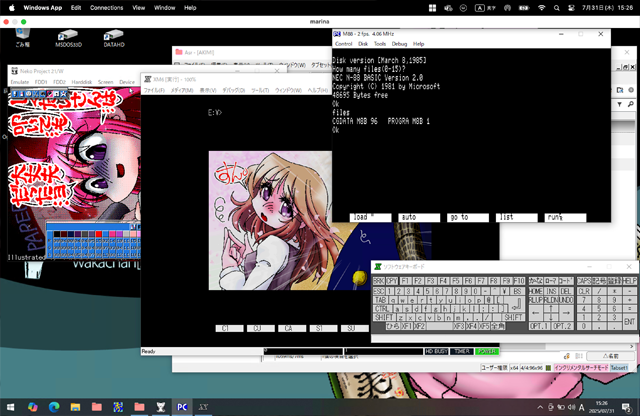Image resolution: width=640 pixels, height=416 pixels.
Task: Open デバッグ(D) menu in XM6
Action: point(233,90)
